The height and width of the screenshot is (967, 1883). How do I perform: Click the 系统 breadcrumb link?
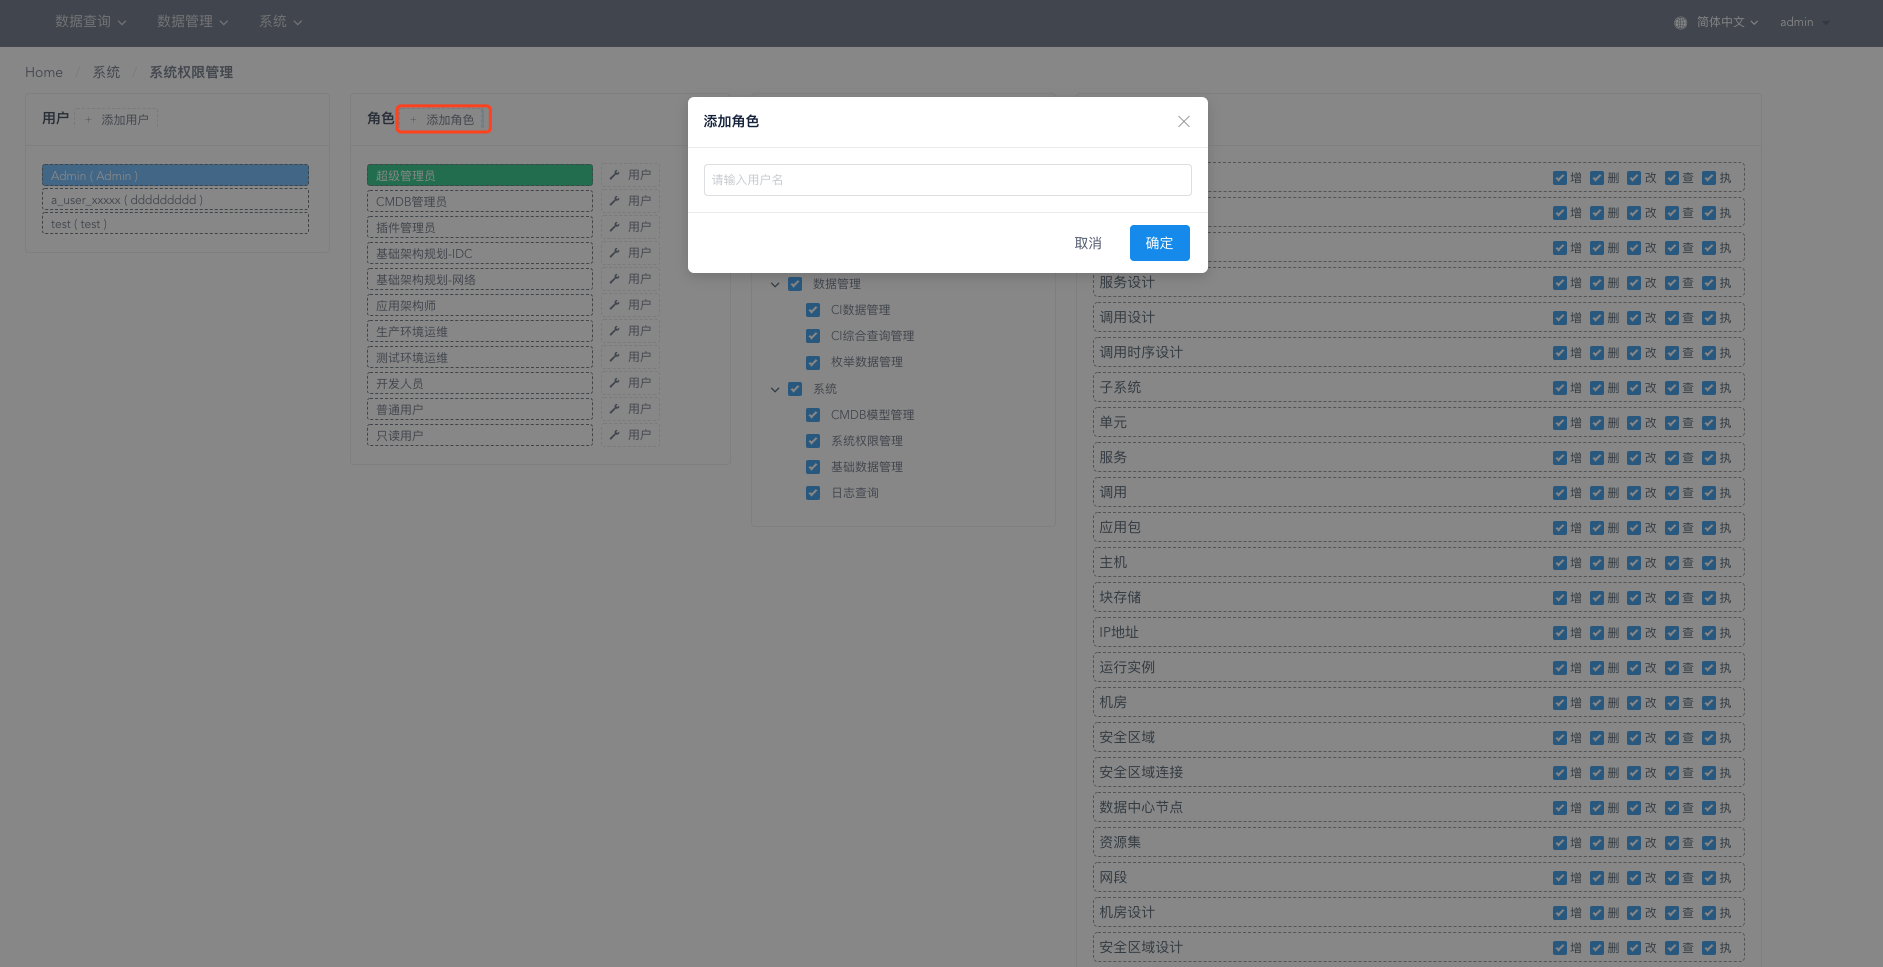tap(106, 72)
